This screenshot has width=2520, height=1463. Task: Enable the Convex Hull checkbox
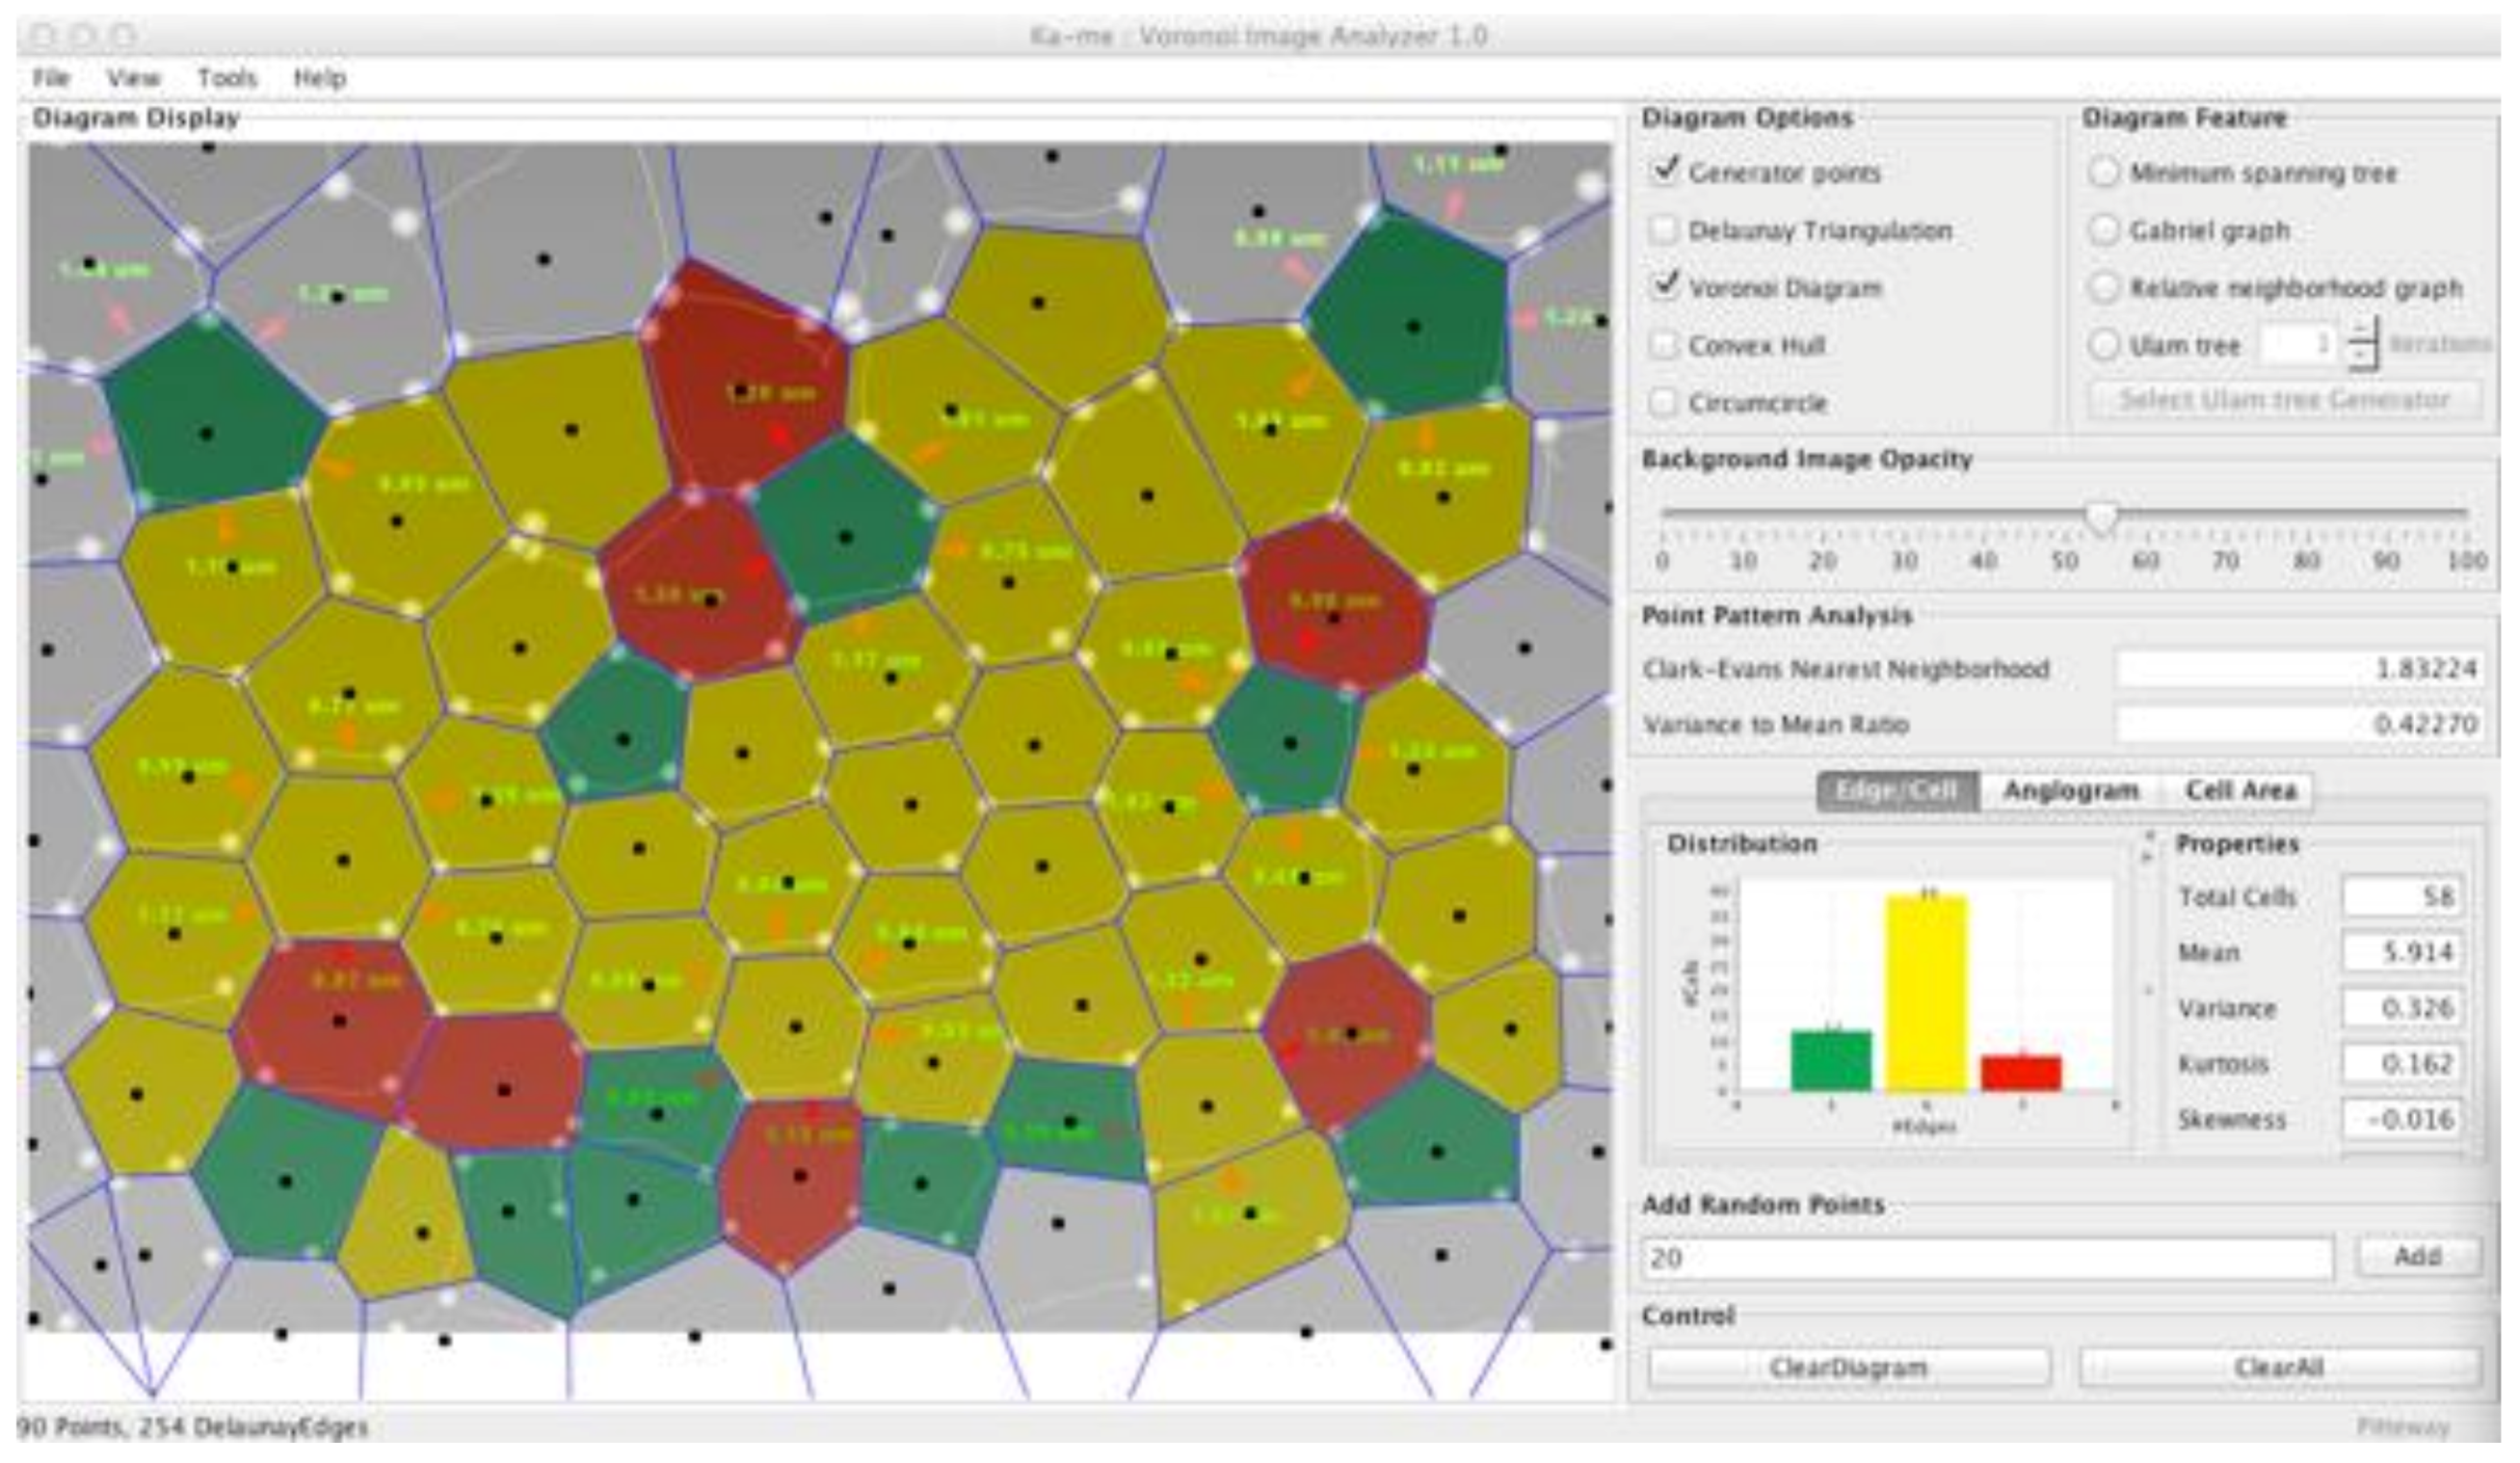1664,345
